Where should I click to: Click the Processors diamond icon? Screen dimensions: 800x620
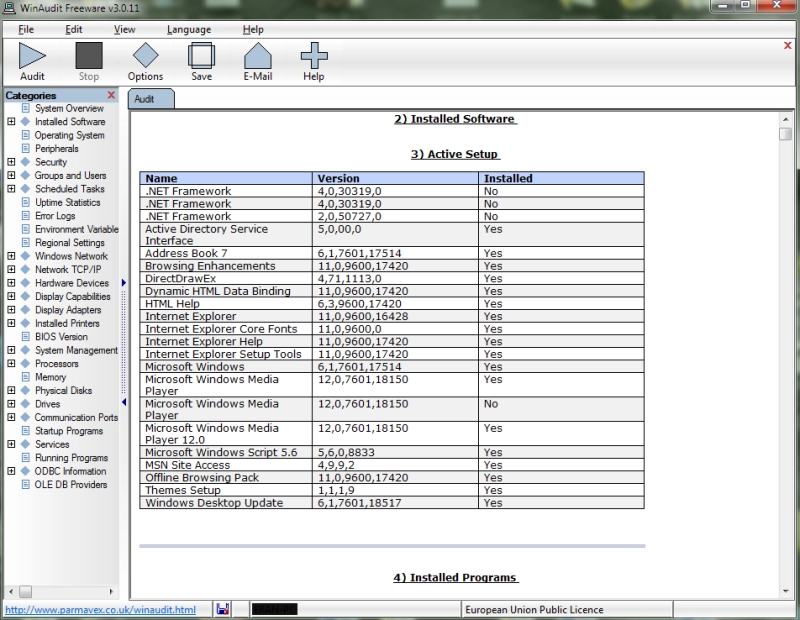[x=26, y=363]
